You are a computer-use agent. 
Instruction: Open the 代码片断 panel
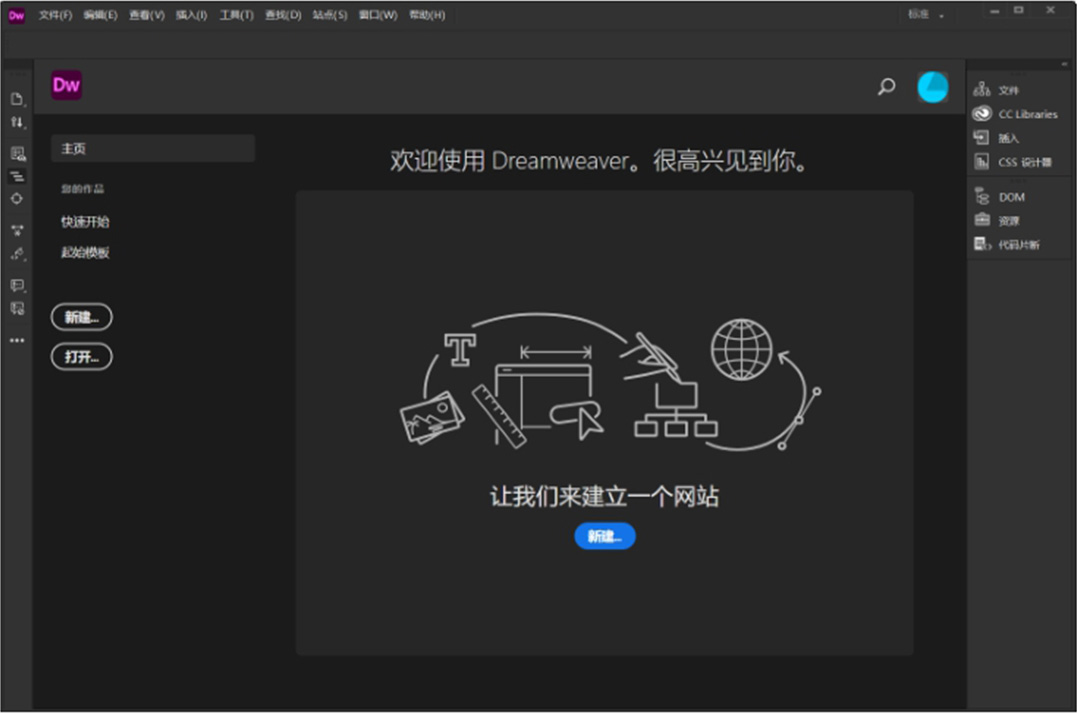tap(1006, 245)
